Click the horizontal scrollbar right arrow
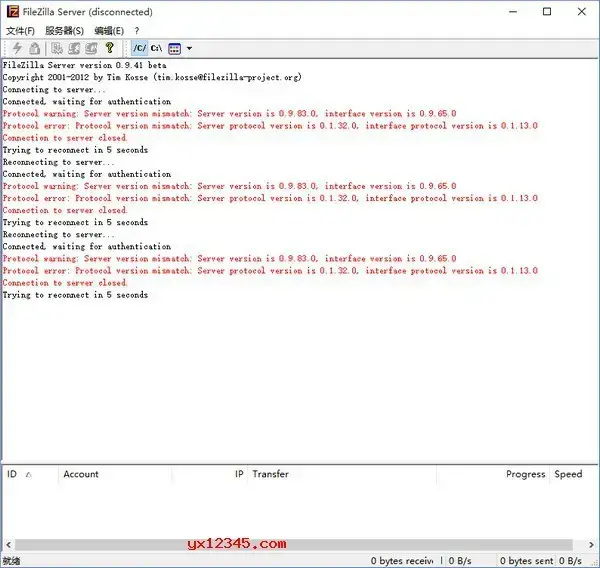This screenshot has width=600, height=568. 591,544
